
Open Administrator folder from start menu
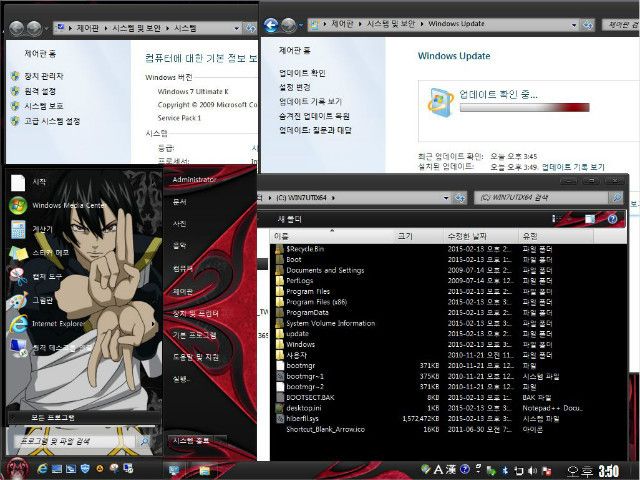point(194,180)
